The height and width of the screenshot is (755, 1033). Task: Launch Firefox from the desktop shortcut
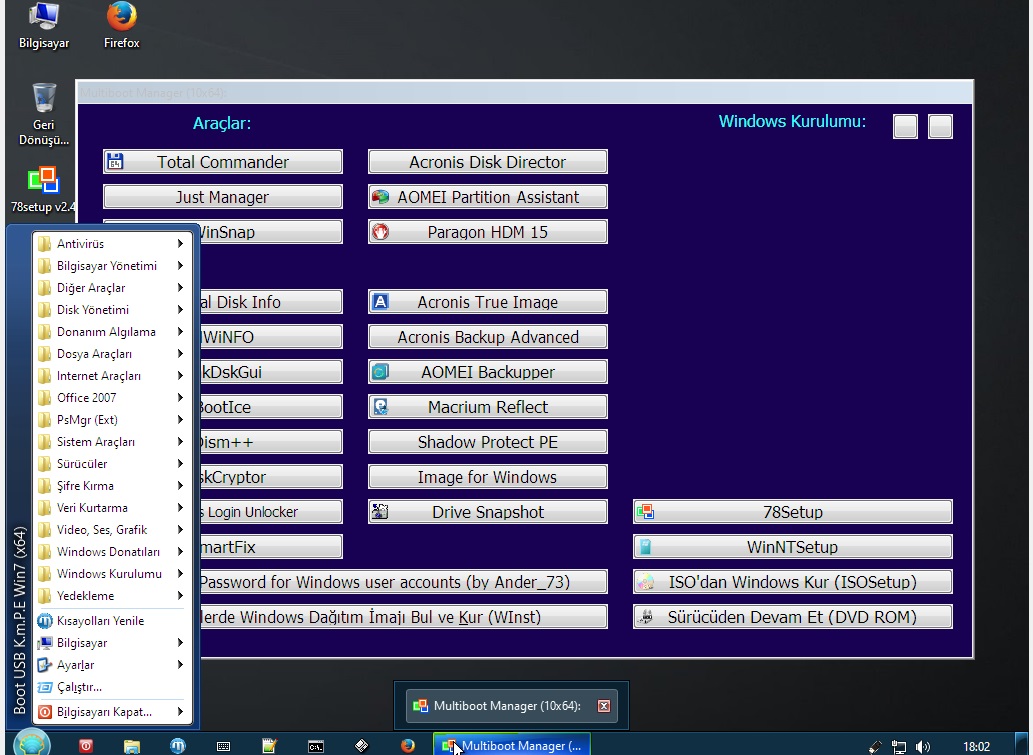121,24
